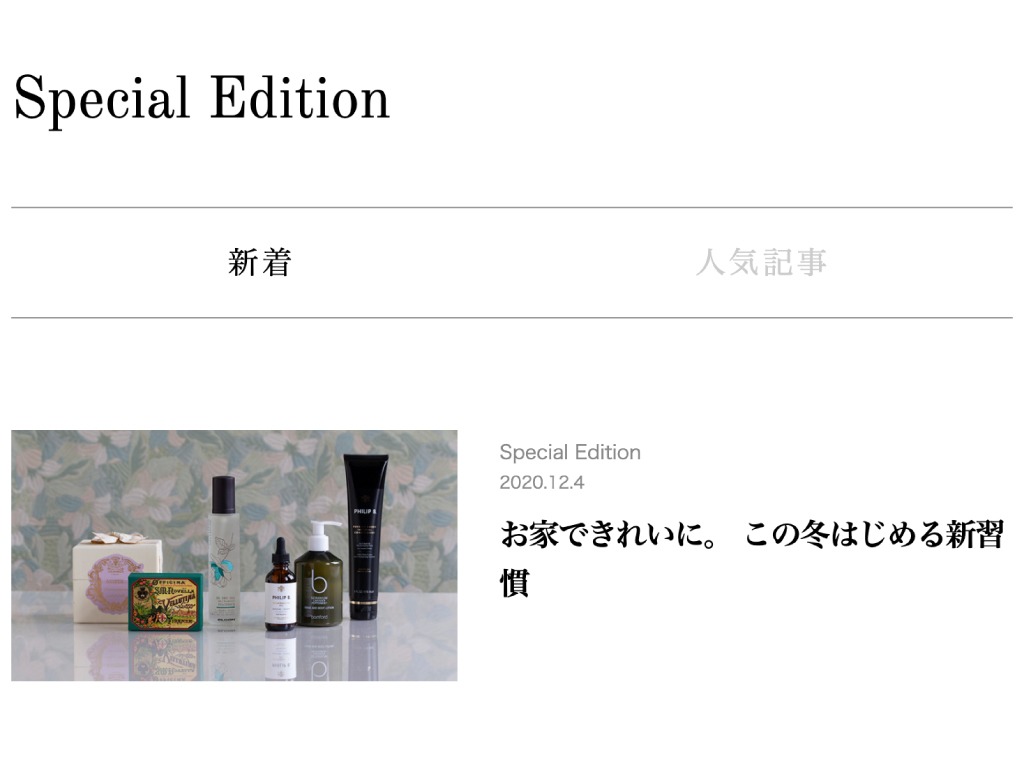This screenshot has height=768, width=1024.
Task: Switch to the 人気記事 tab
Action: pos(761,263)
